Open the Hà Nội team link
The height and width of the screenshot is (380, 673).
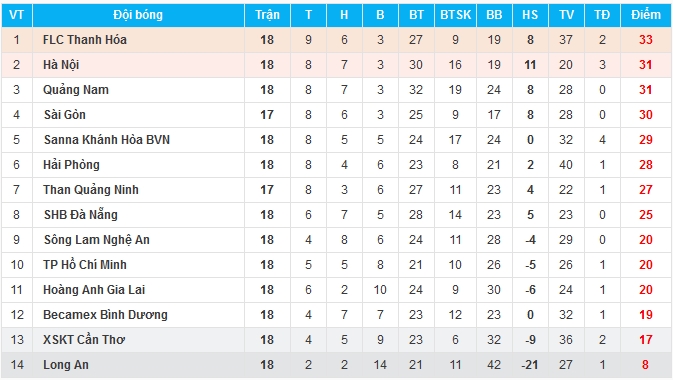click(x=61, y=65)
